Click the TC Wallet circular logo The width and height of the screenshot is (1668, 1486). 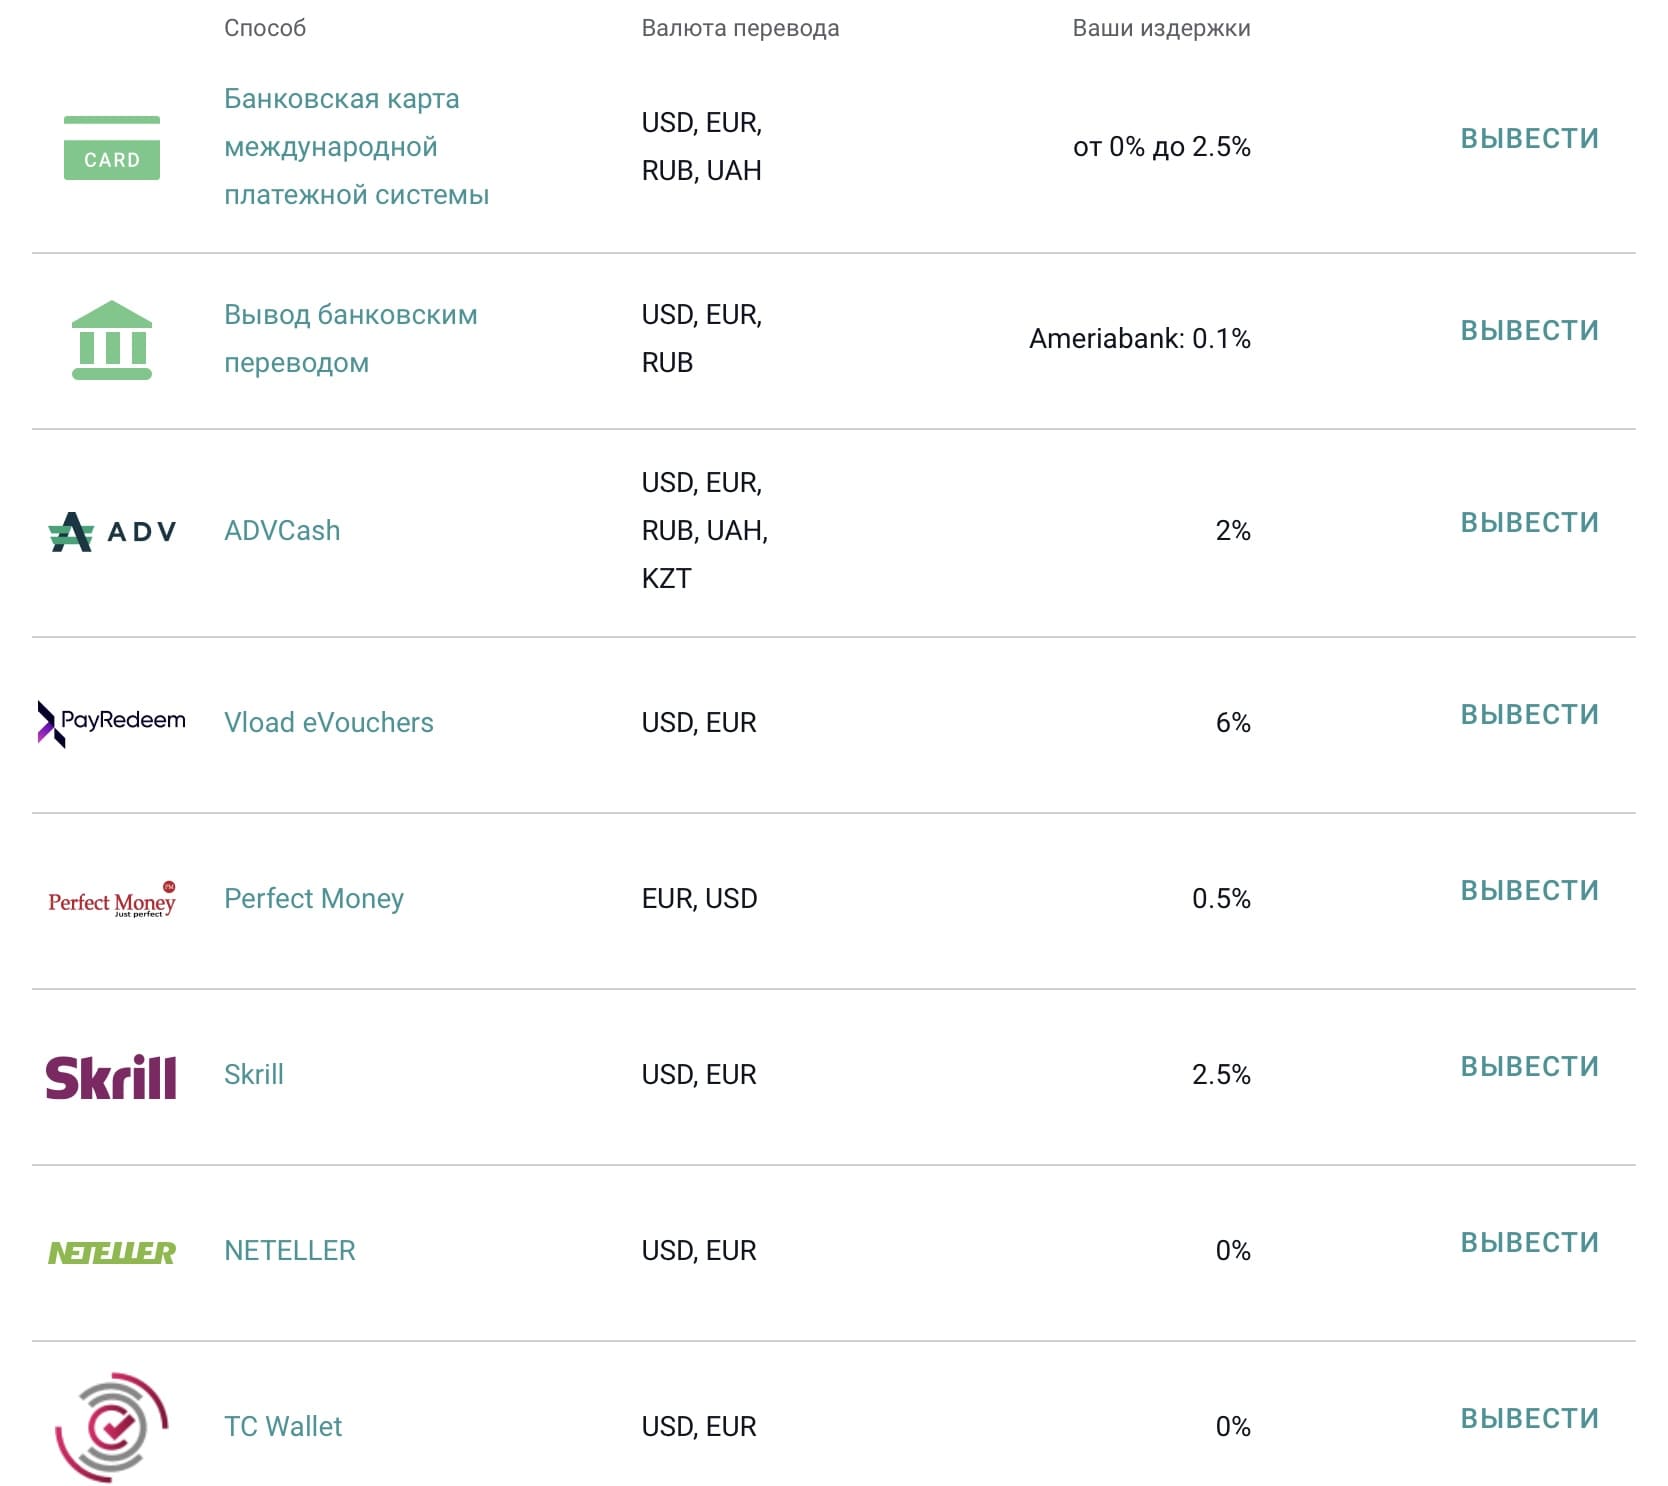pos(112,1427)
